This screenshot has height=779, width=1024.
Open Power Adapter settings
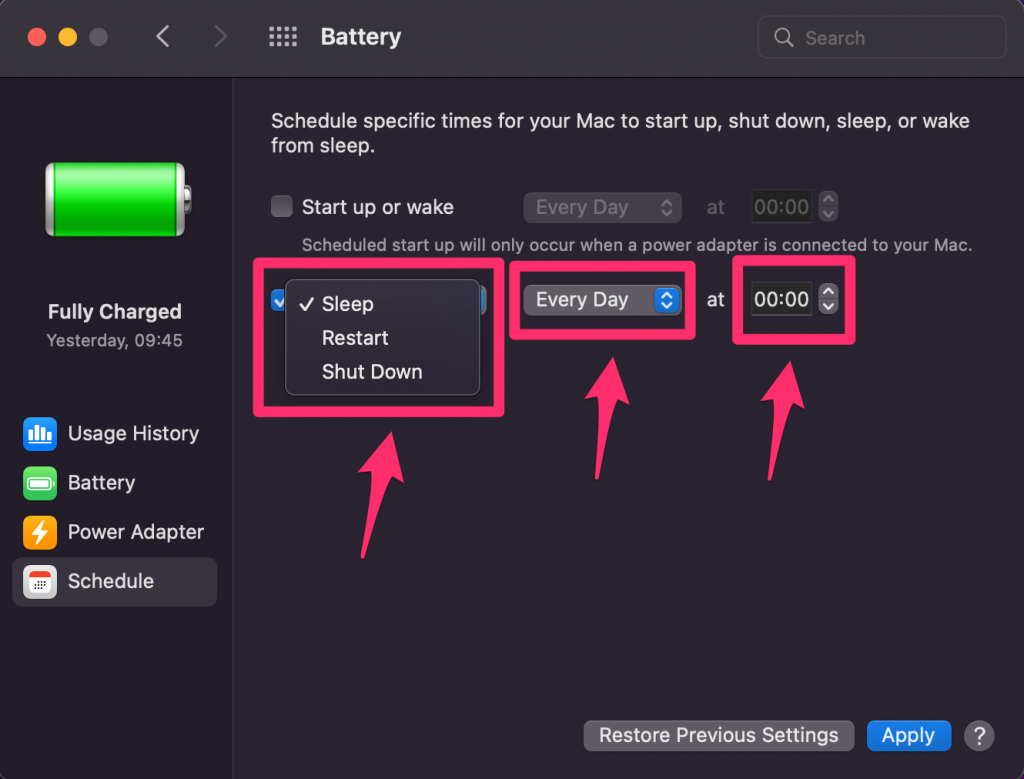pos(136,532)
